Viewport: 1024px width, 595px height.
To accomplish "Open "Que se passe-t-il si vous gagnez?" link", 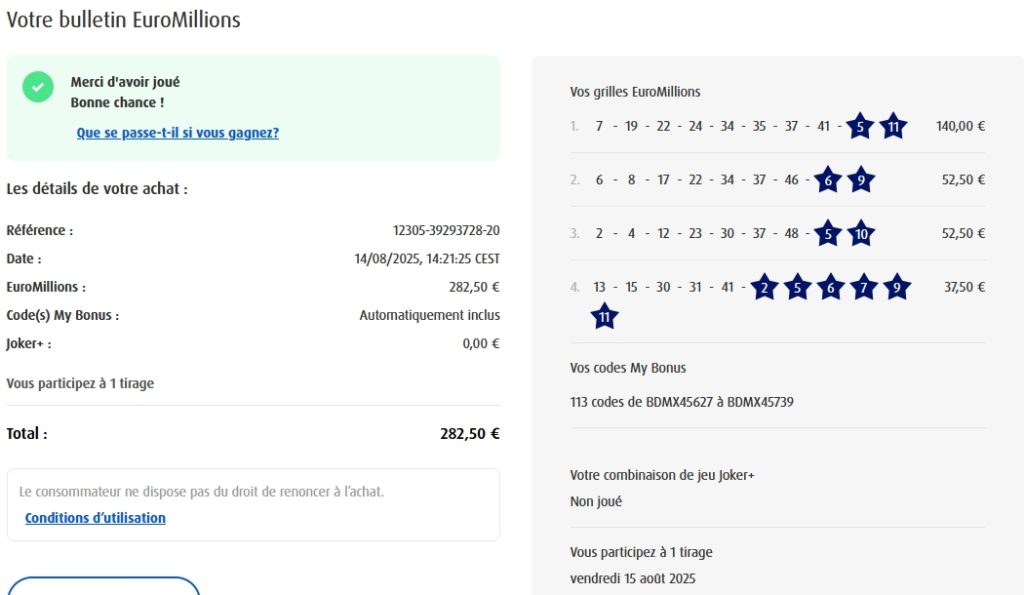I will 178,133.
